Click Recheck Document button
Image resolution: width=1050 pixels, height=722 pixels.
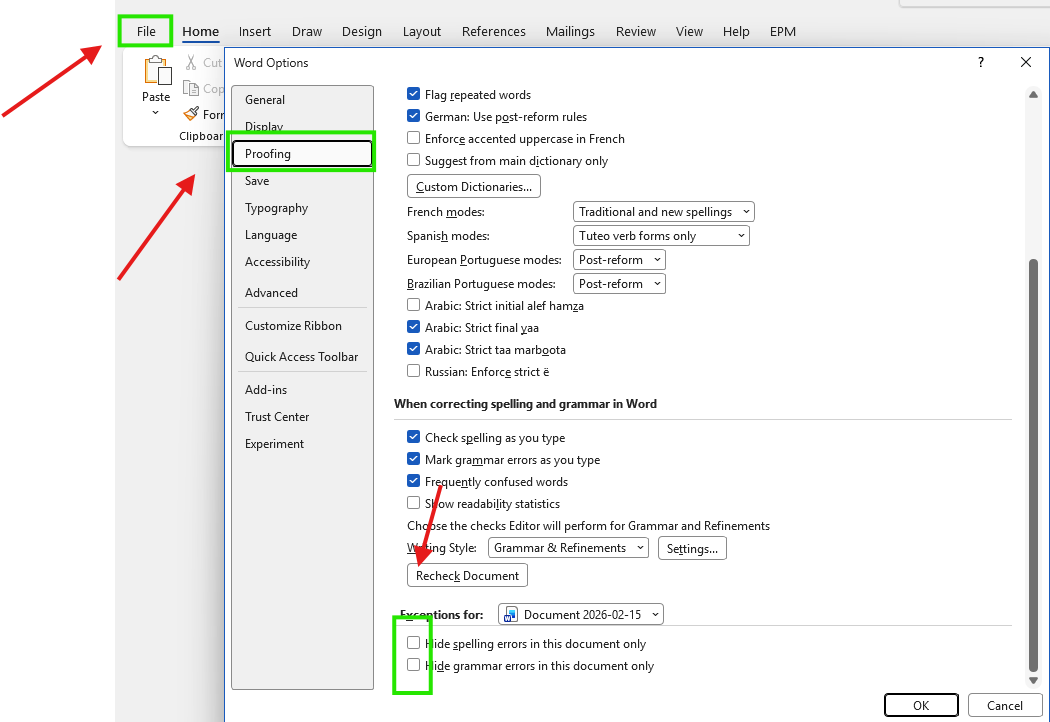(x=467, y=575)
